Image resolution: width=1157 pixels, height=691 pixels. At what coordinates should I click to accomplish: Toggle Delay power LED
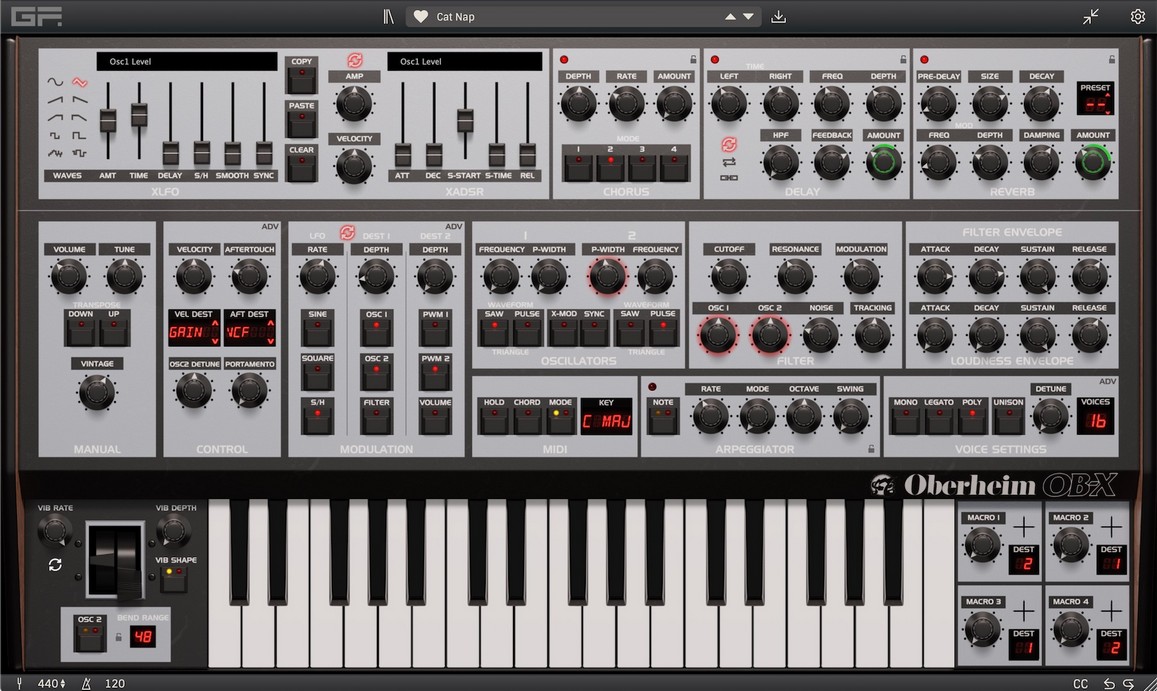(714, 60)
